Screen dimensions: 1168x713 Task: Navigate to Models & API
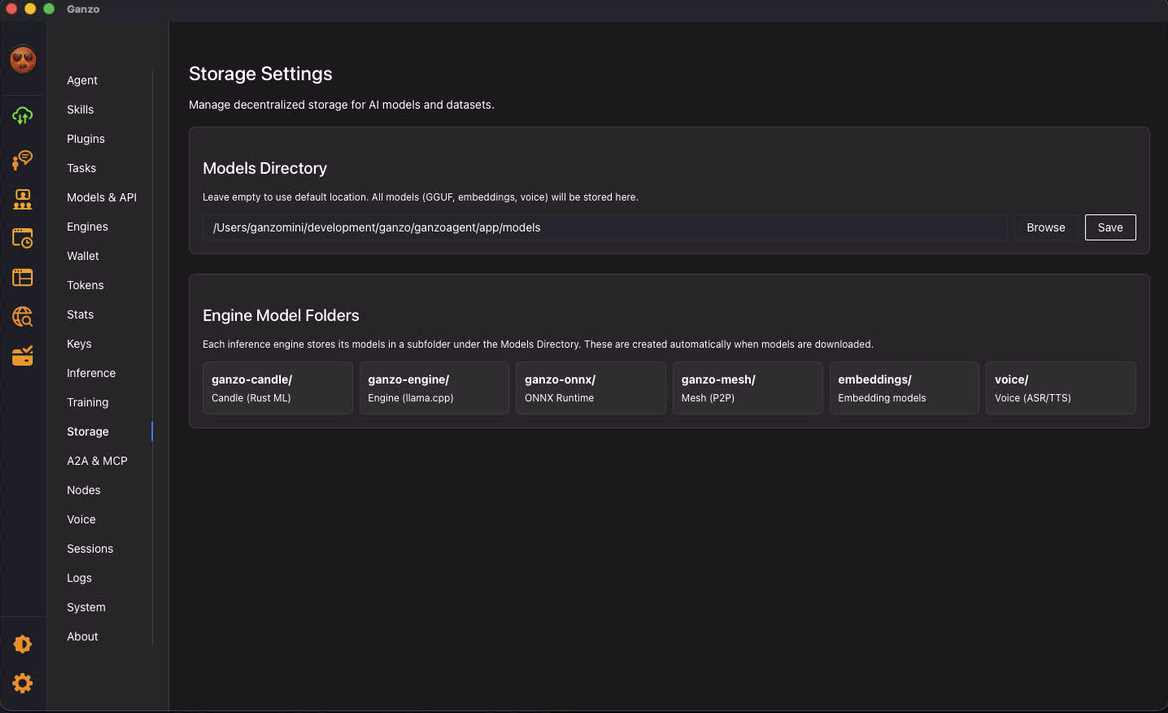pos(101,197)
